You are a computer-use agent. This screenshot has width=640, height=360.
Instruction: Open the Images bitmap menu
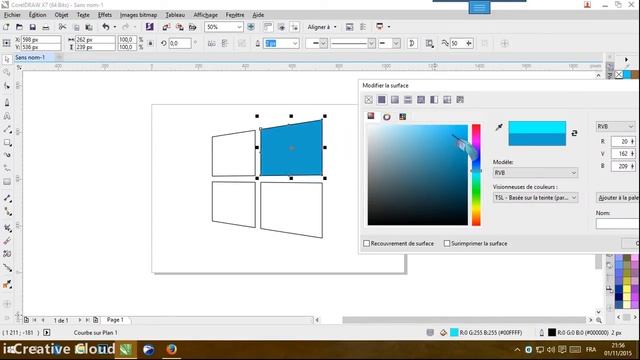click(x=138, y=15)
